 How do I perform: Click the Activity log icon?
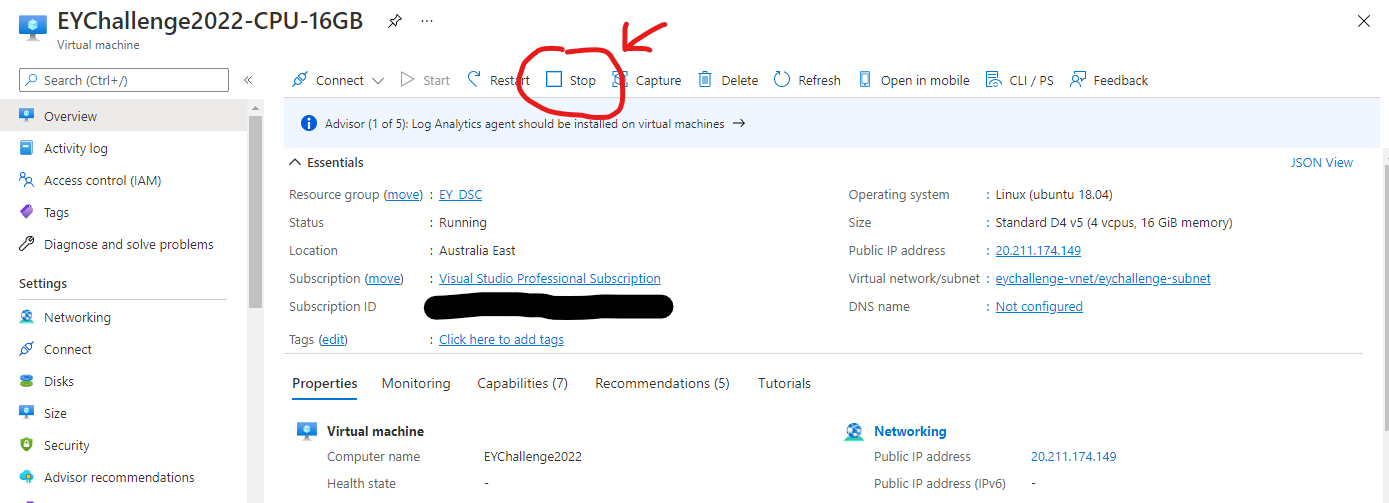(27, 148)
